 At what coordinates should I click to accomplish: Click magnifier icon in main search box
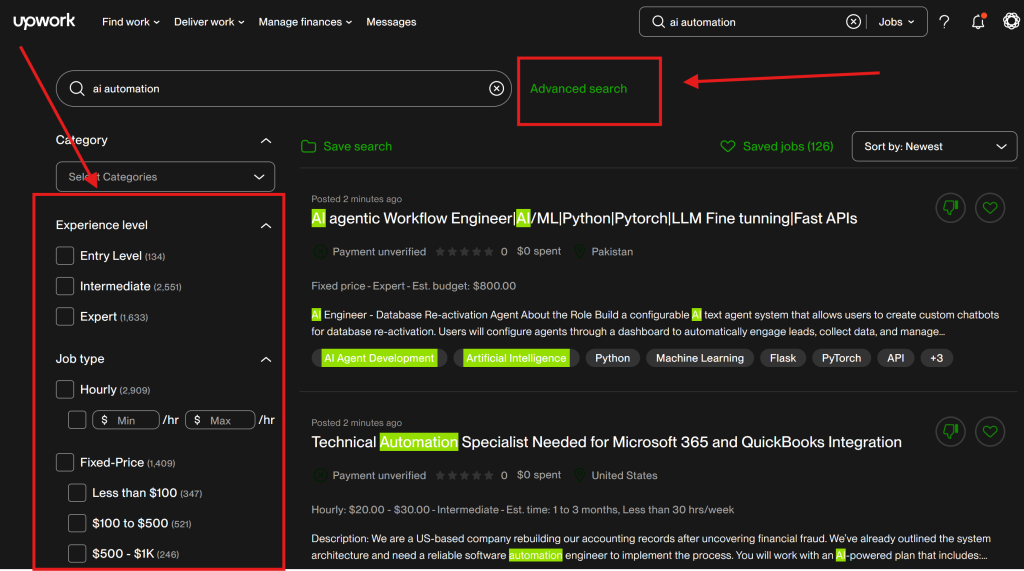click(x=76, y=88)
